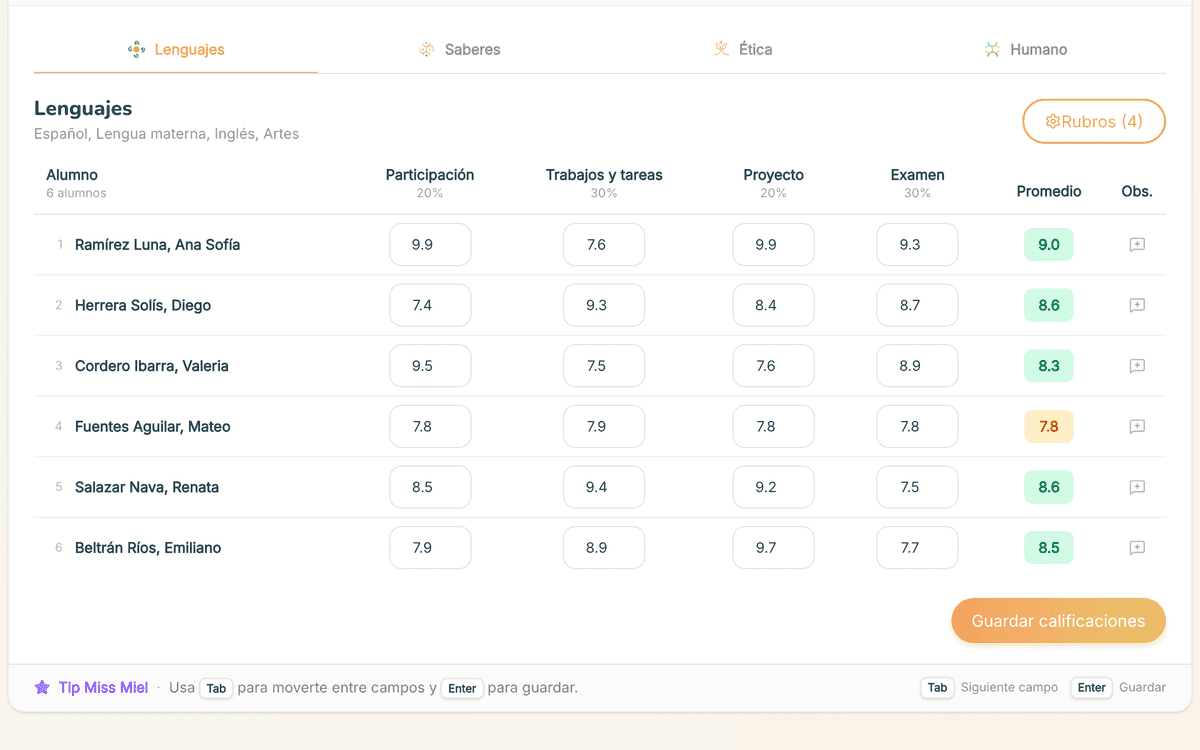Edit Renata's Trabajos y tareas grade 9.4
Screen dimensions: 1200x750
tap(604, 487)
